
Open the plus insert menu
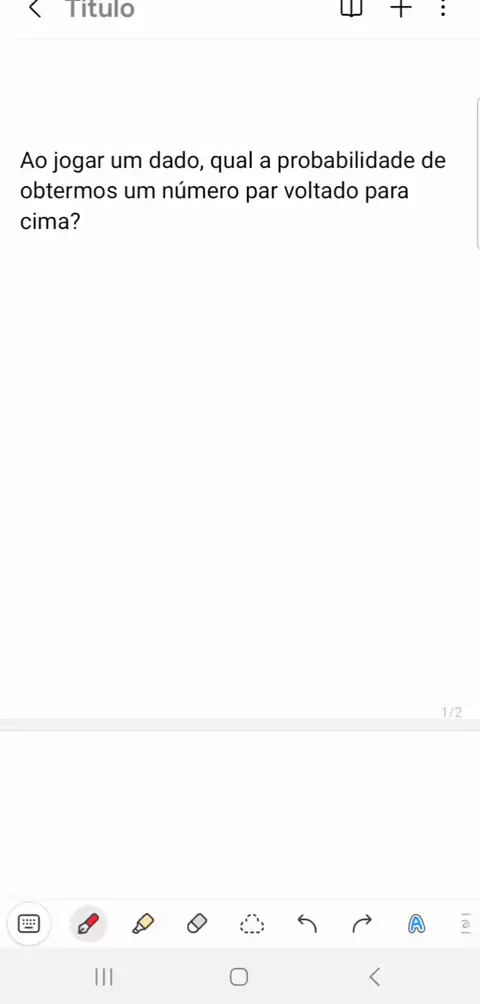401,8
